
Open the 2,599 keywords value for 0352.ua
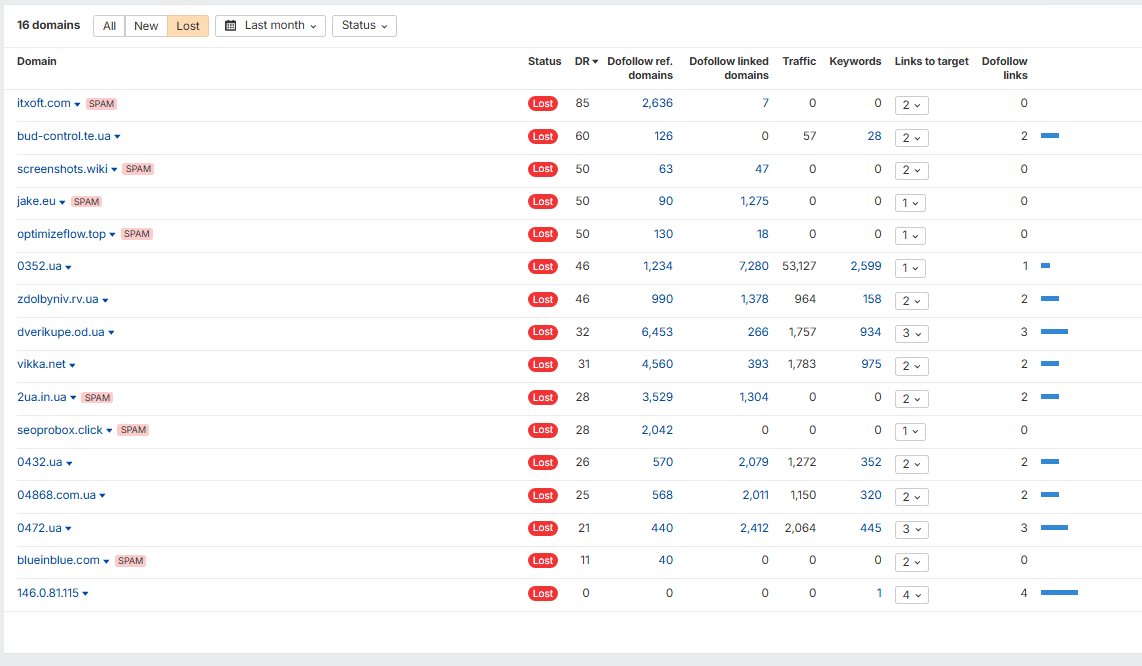pyautogui.click(x=866, y=267)
